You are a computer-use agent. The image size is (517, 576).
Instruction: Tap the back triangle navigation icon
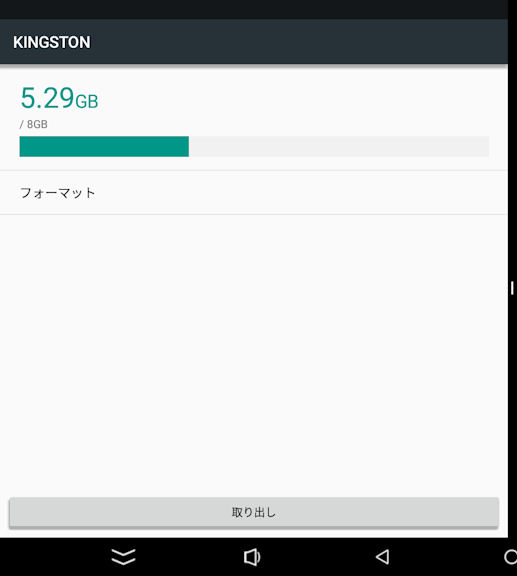click(x=383, y=557)
